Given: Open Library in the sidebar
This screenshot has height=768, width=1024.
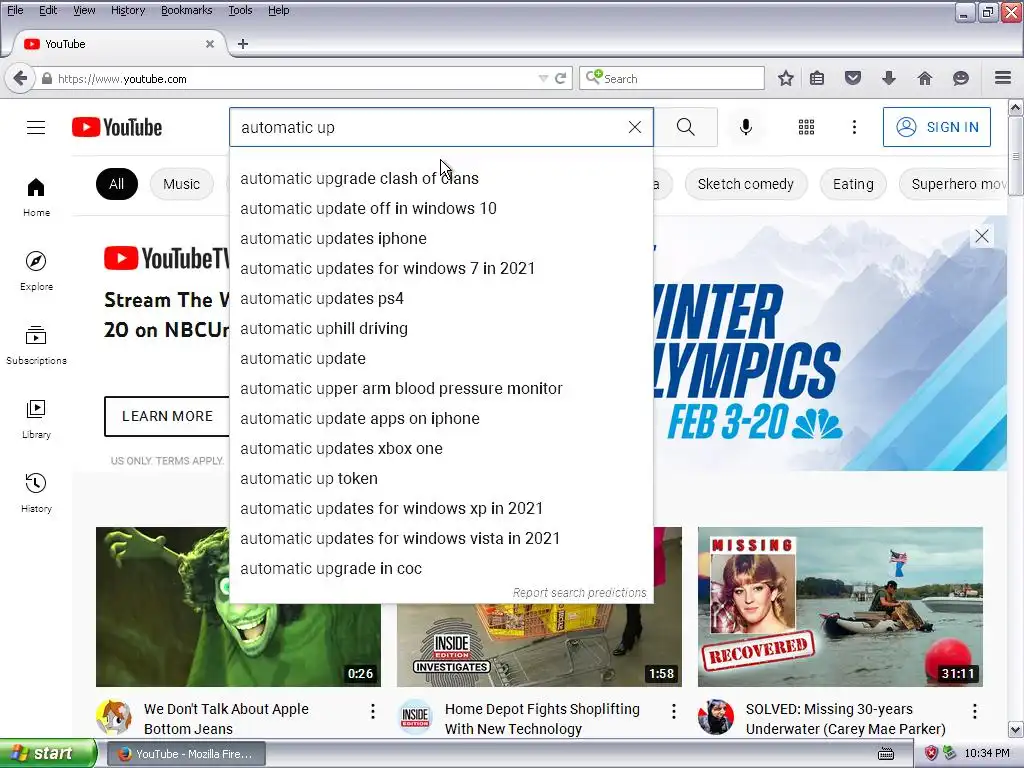Looking at the screenshot, I should (x=36, y=419).
